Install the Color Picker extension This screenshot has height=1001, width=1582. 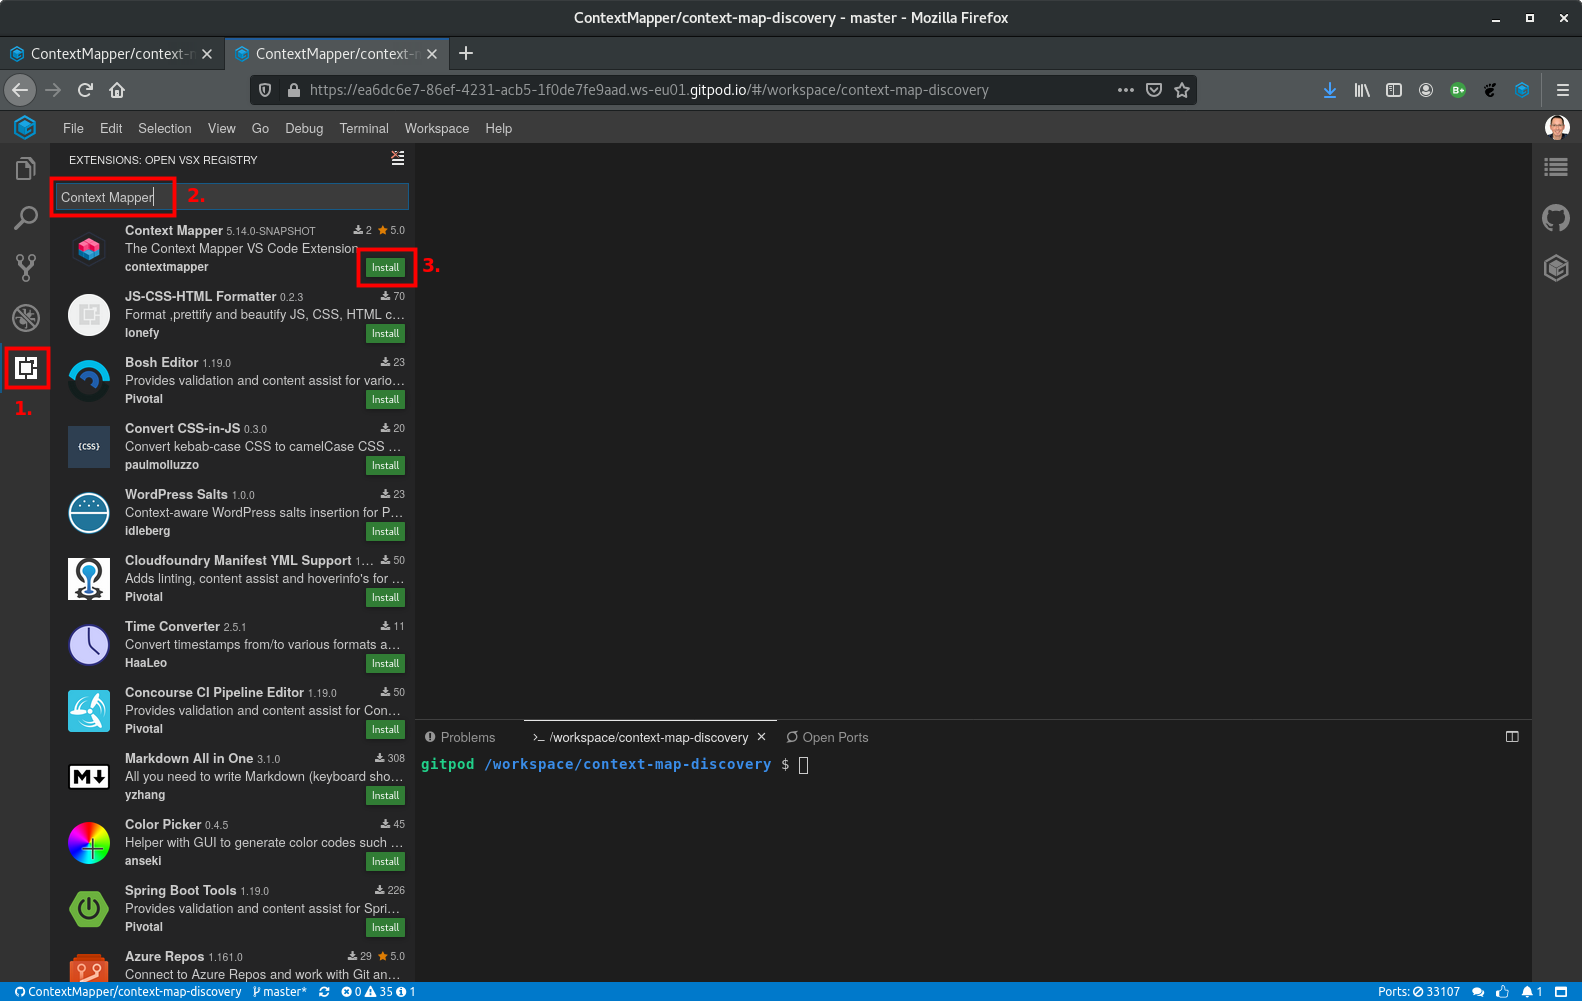tap(385, 862)
